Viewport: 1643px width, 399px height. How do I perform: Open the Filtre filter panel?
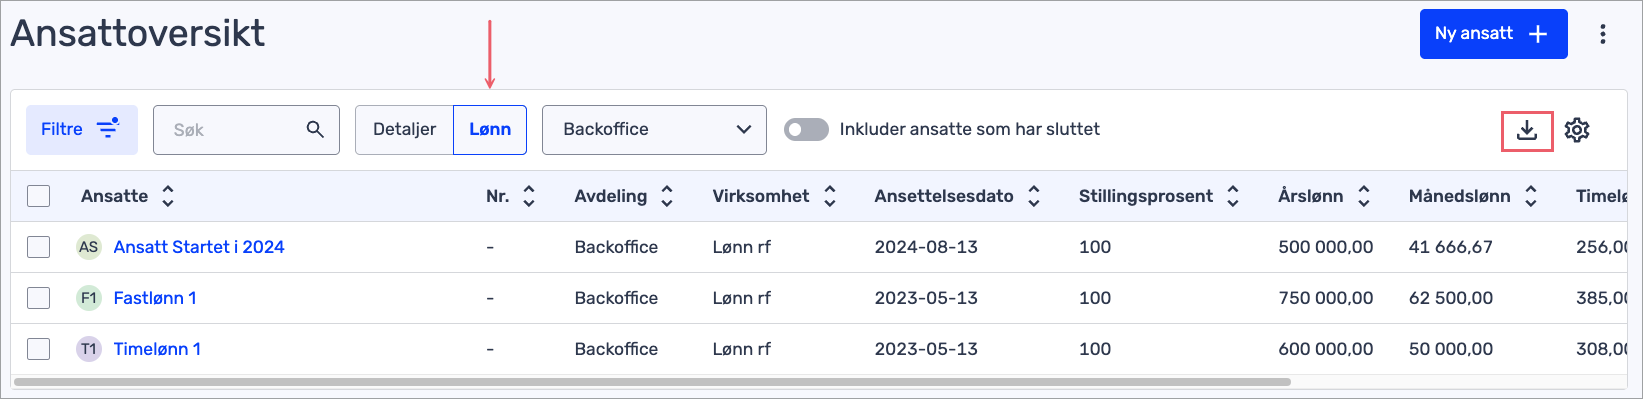[x=82, y=130]
